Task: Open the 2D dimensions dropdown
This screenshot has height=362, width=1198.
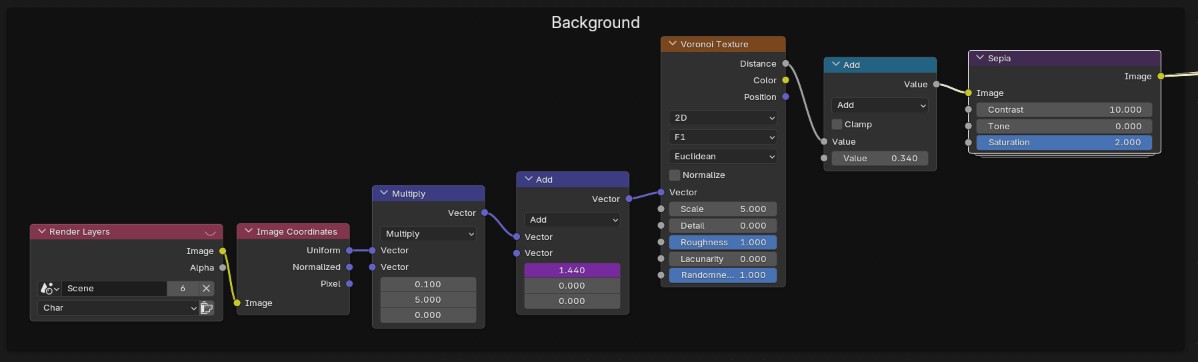Action: pyautogui.click(x=723, y=118)
